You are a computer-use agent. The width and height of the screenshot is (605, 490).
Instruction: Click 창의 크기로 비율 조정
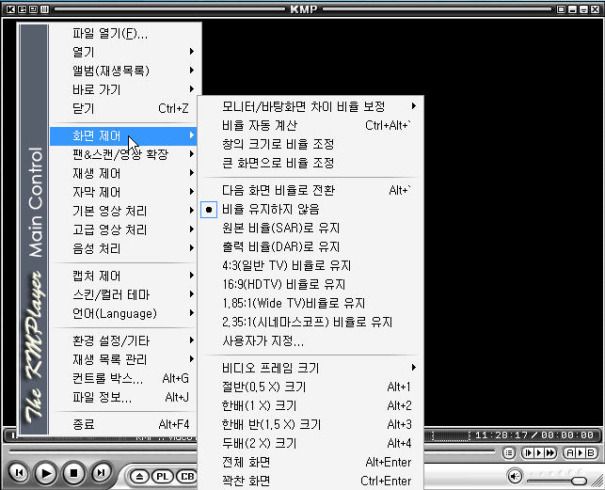[311, 144]
